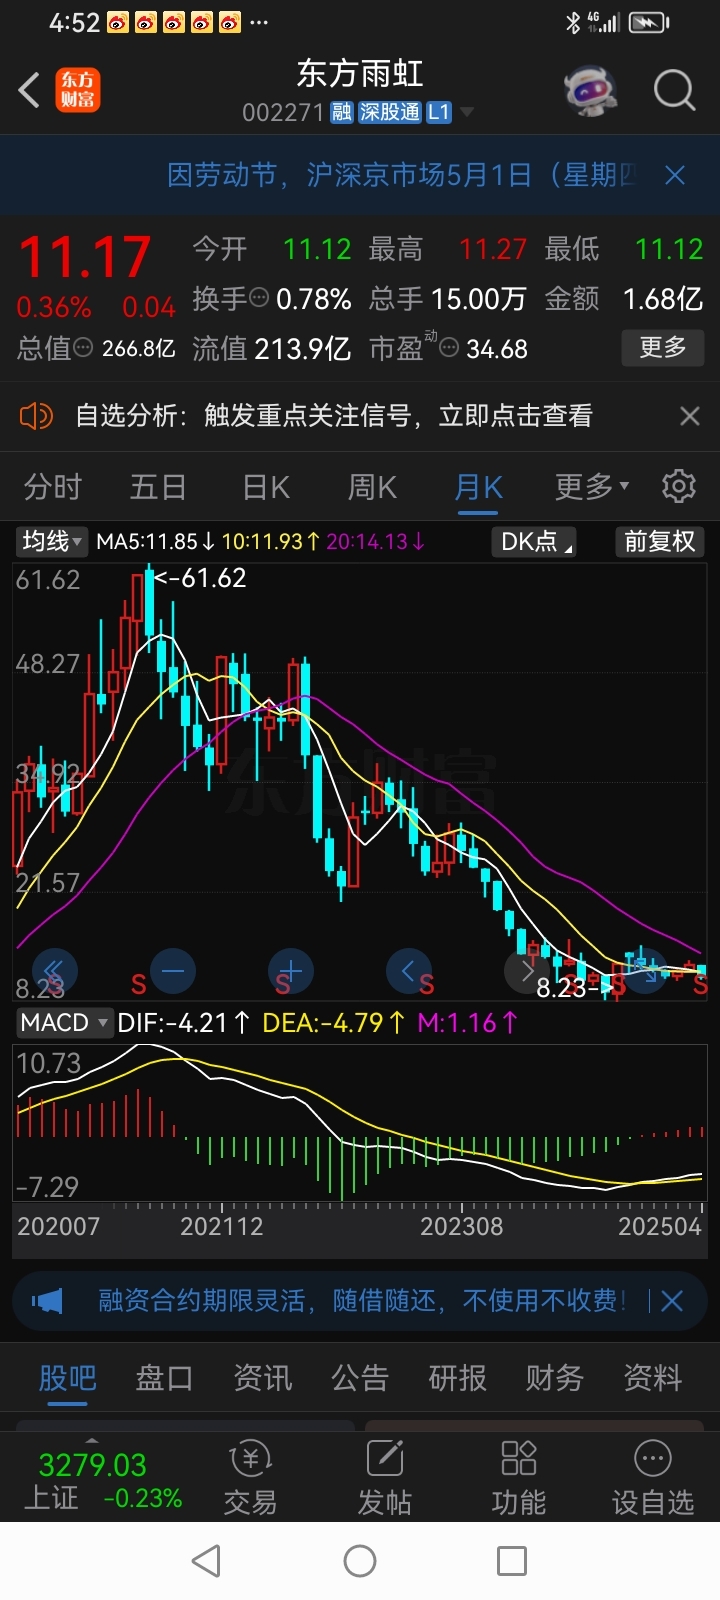Switch to the 周K chart tab
The width and height of the screenshot is (720, 1600).
click(x=372, y=487)
